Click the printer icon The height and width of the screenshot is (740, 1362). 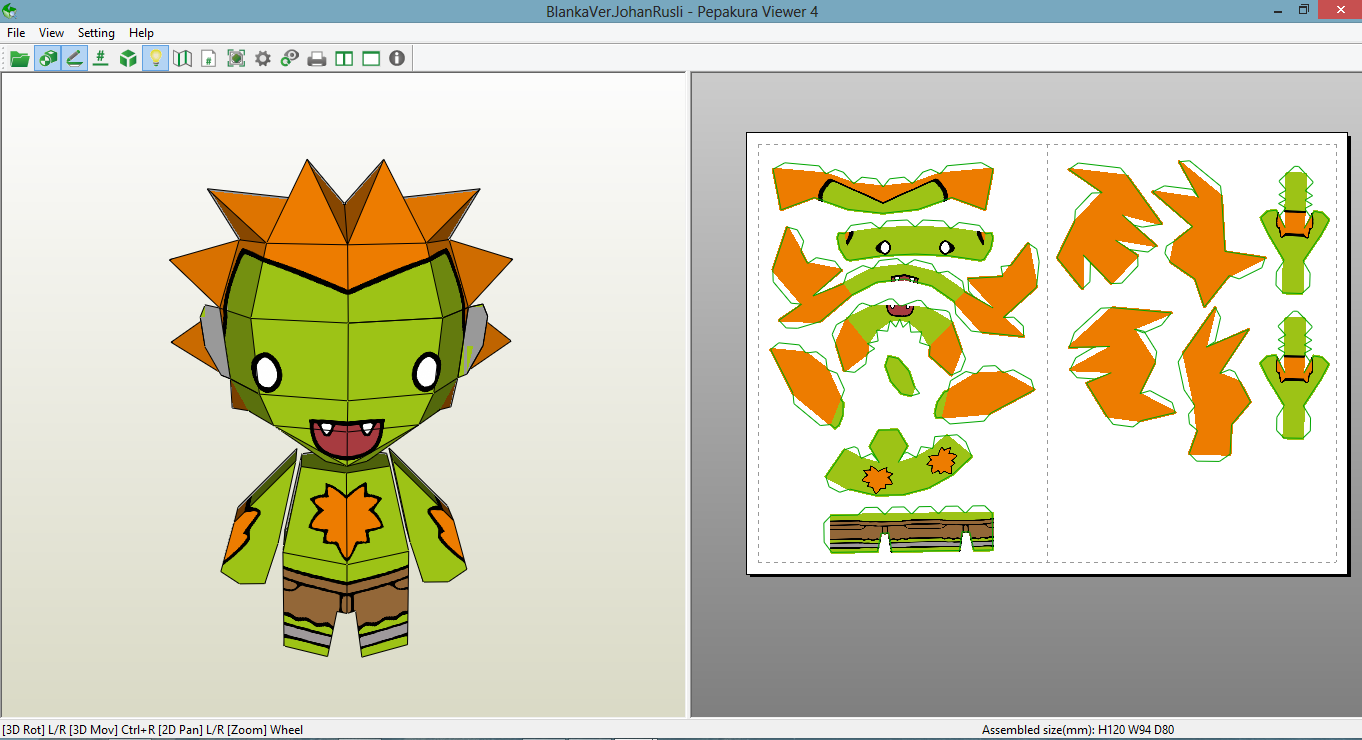click(x=317, y=59)
